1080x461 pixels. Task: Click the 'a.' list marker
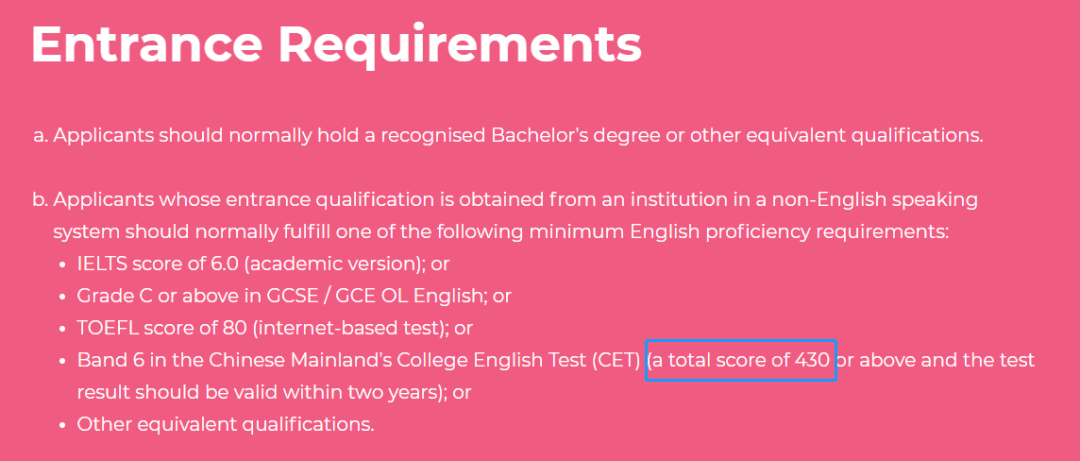click(x=41, y=136)
